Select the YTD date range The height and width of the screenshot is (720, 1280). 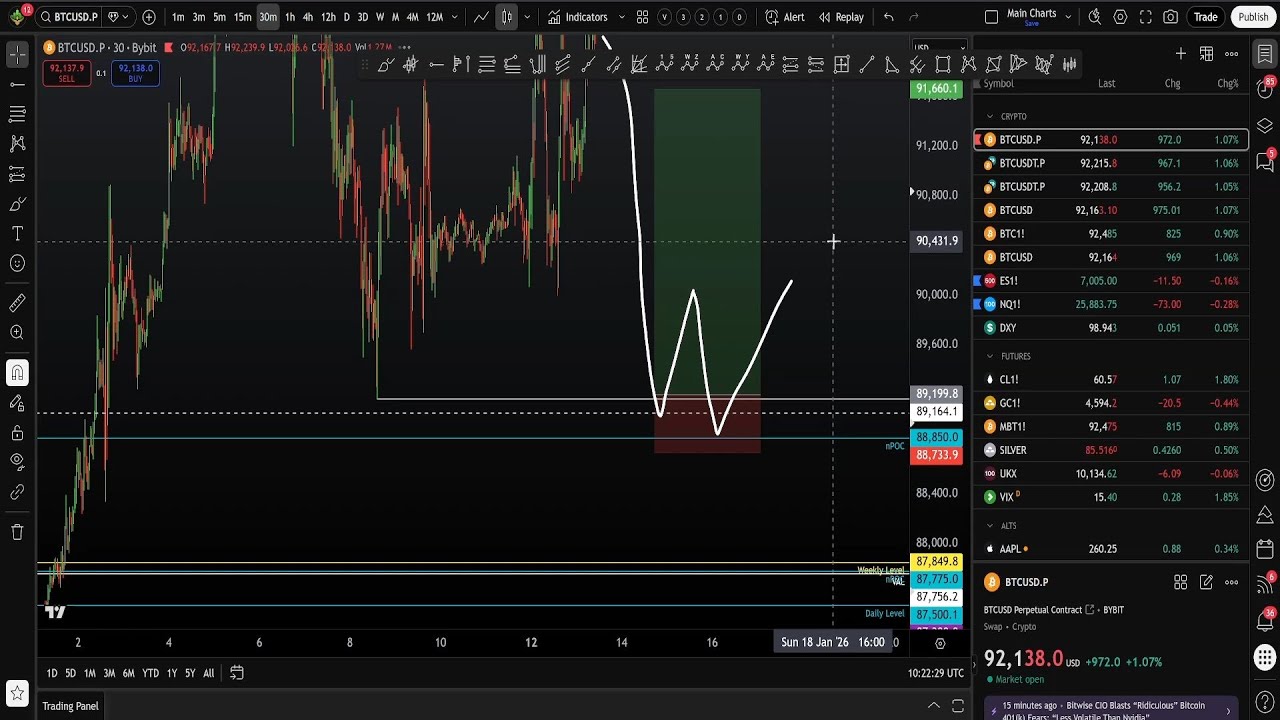tap(150, 674)
